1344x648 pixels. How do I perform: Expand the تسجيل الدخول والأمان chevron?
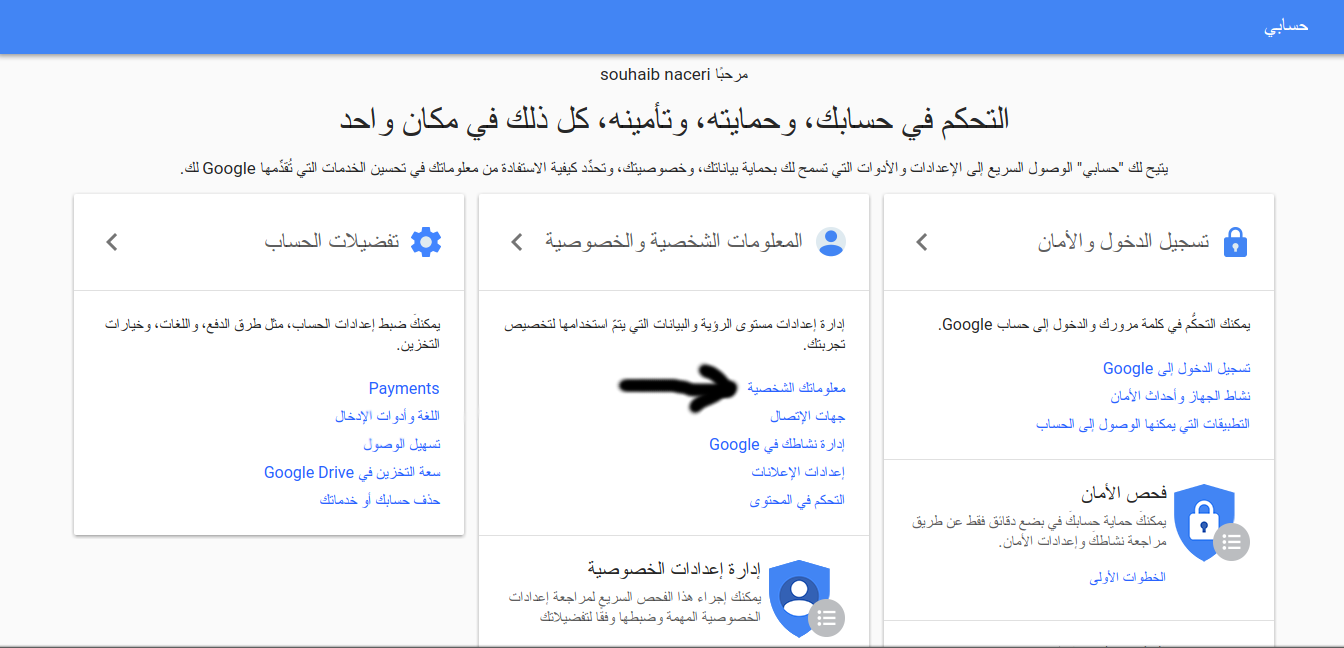[x=922, y=242]
